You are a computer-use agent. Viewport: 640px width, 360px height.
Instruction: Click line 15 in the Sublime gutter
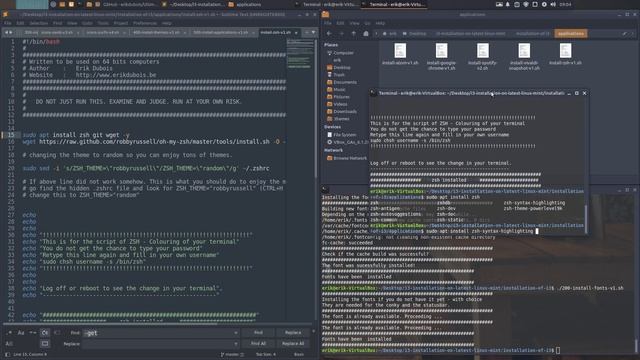click(x=11, y=135)
